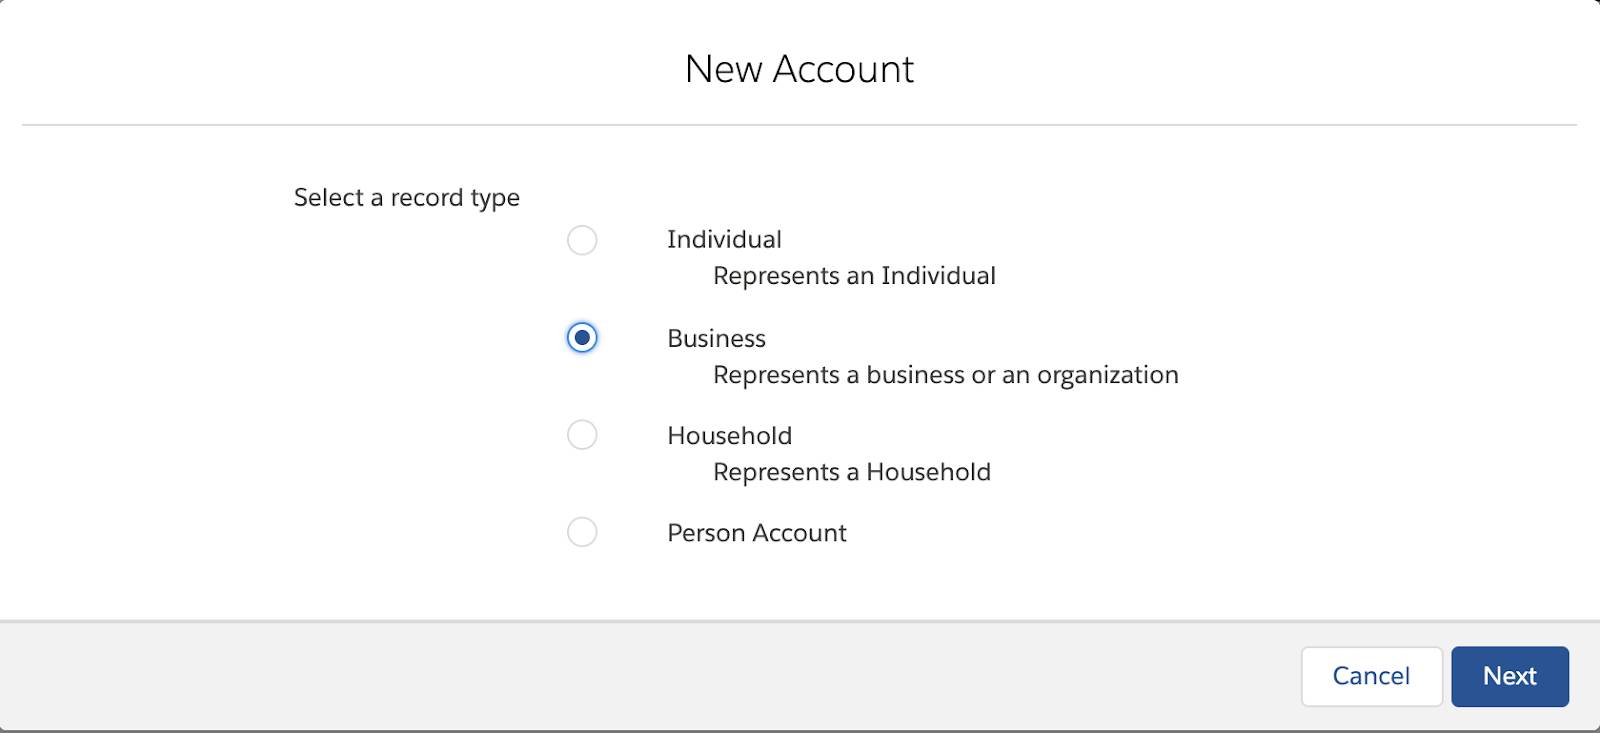The width and height of the screenshot is (1600, 733).
Task: Click the Household record type label
Action: 729,436
